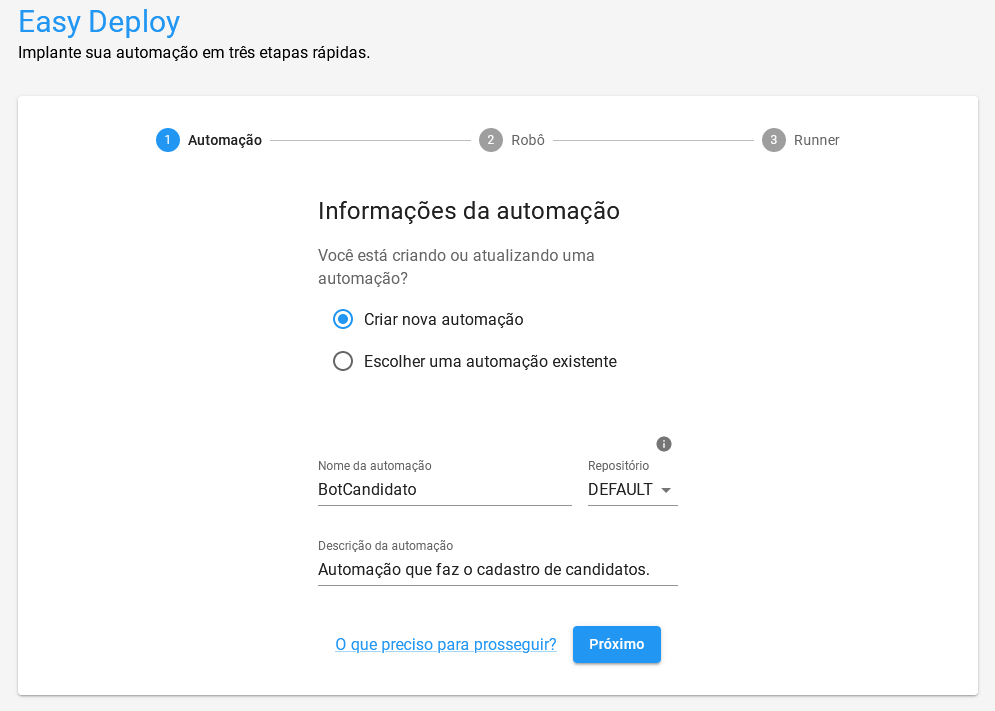Viewport: 995px width, 711px height.
Task: Click the Easy Deploy page title
Action: coord(99,21)
